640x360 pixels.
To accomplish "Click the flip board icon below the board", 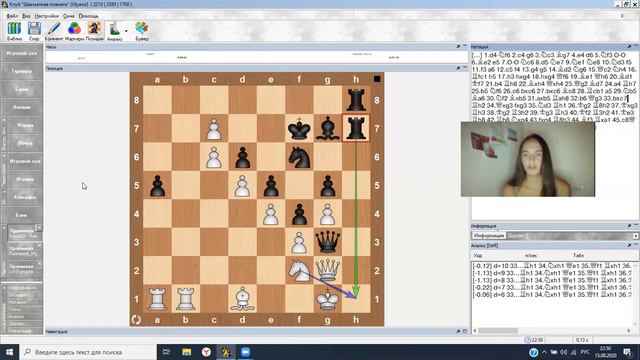I will click(136, 320).
